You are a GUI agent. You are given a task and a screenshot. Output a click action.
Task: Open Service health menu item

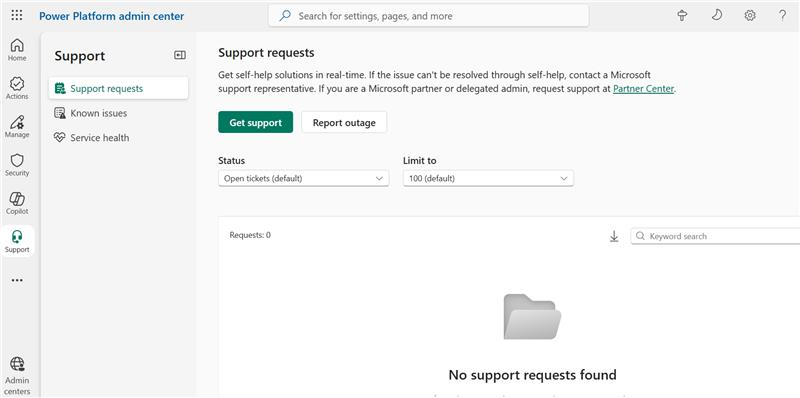(118, 137)
